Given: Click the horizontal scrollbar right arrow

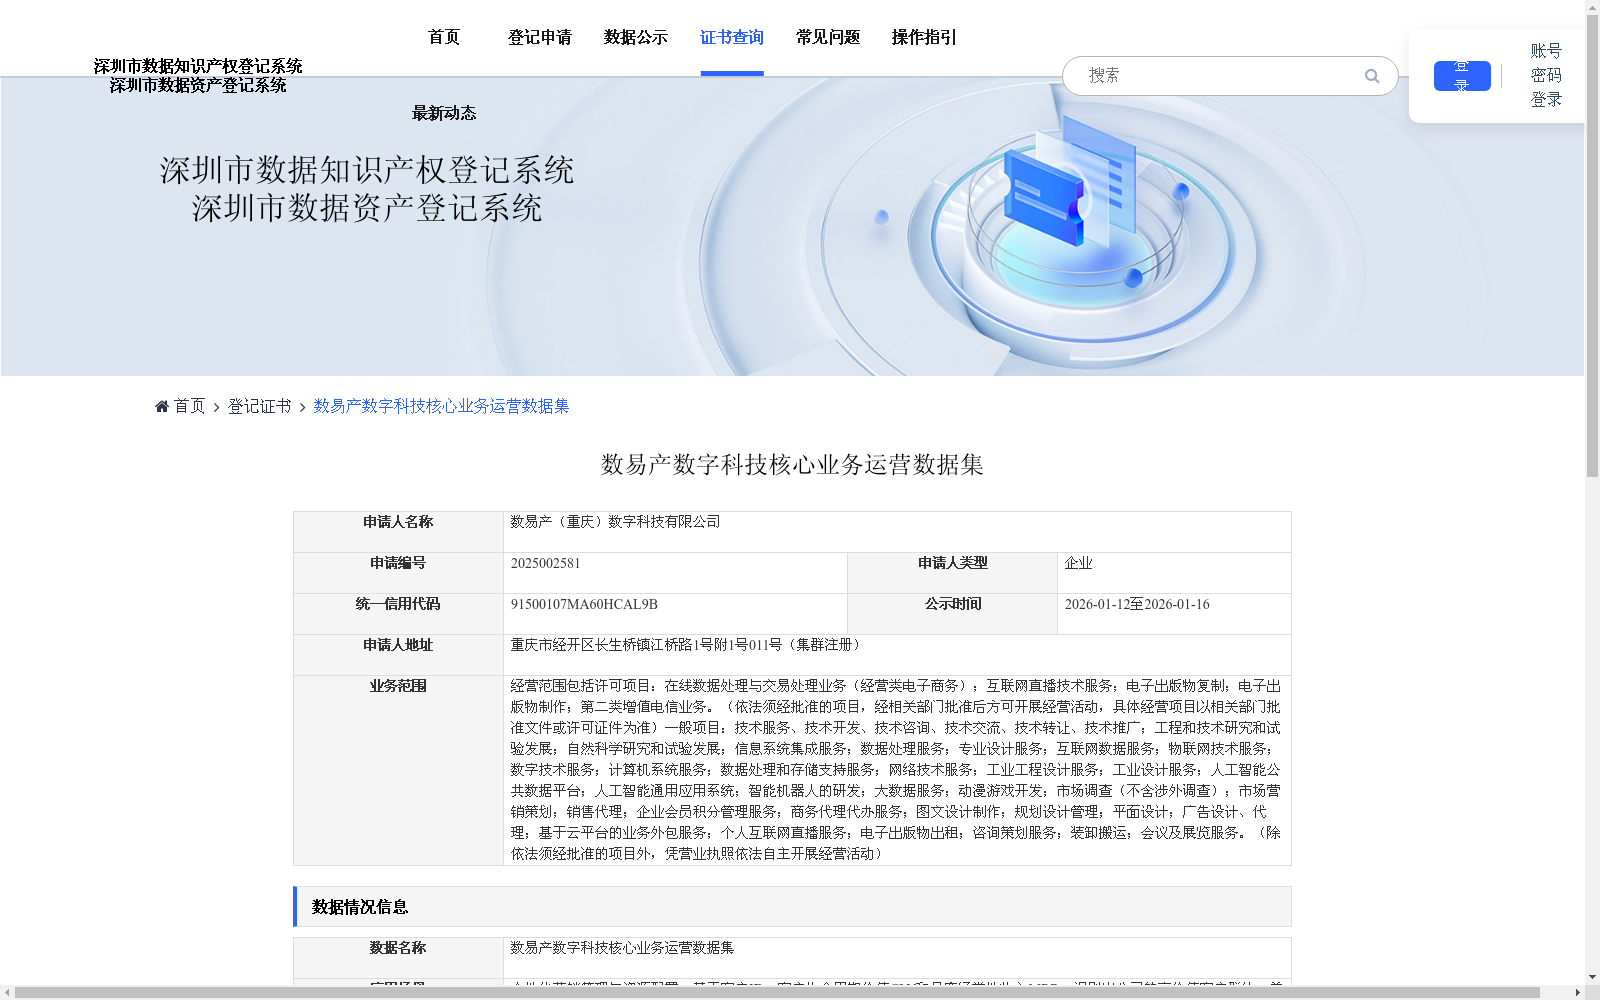Looking at the screenshot, I should coord(1578,993).
